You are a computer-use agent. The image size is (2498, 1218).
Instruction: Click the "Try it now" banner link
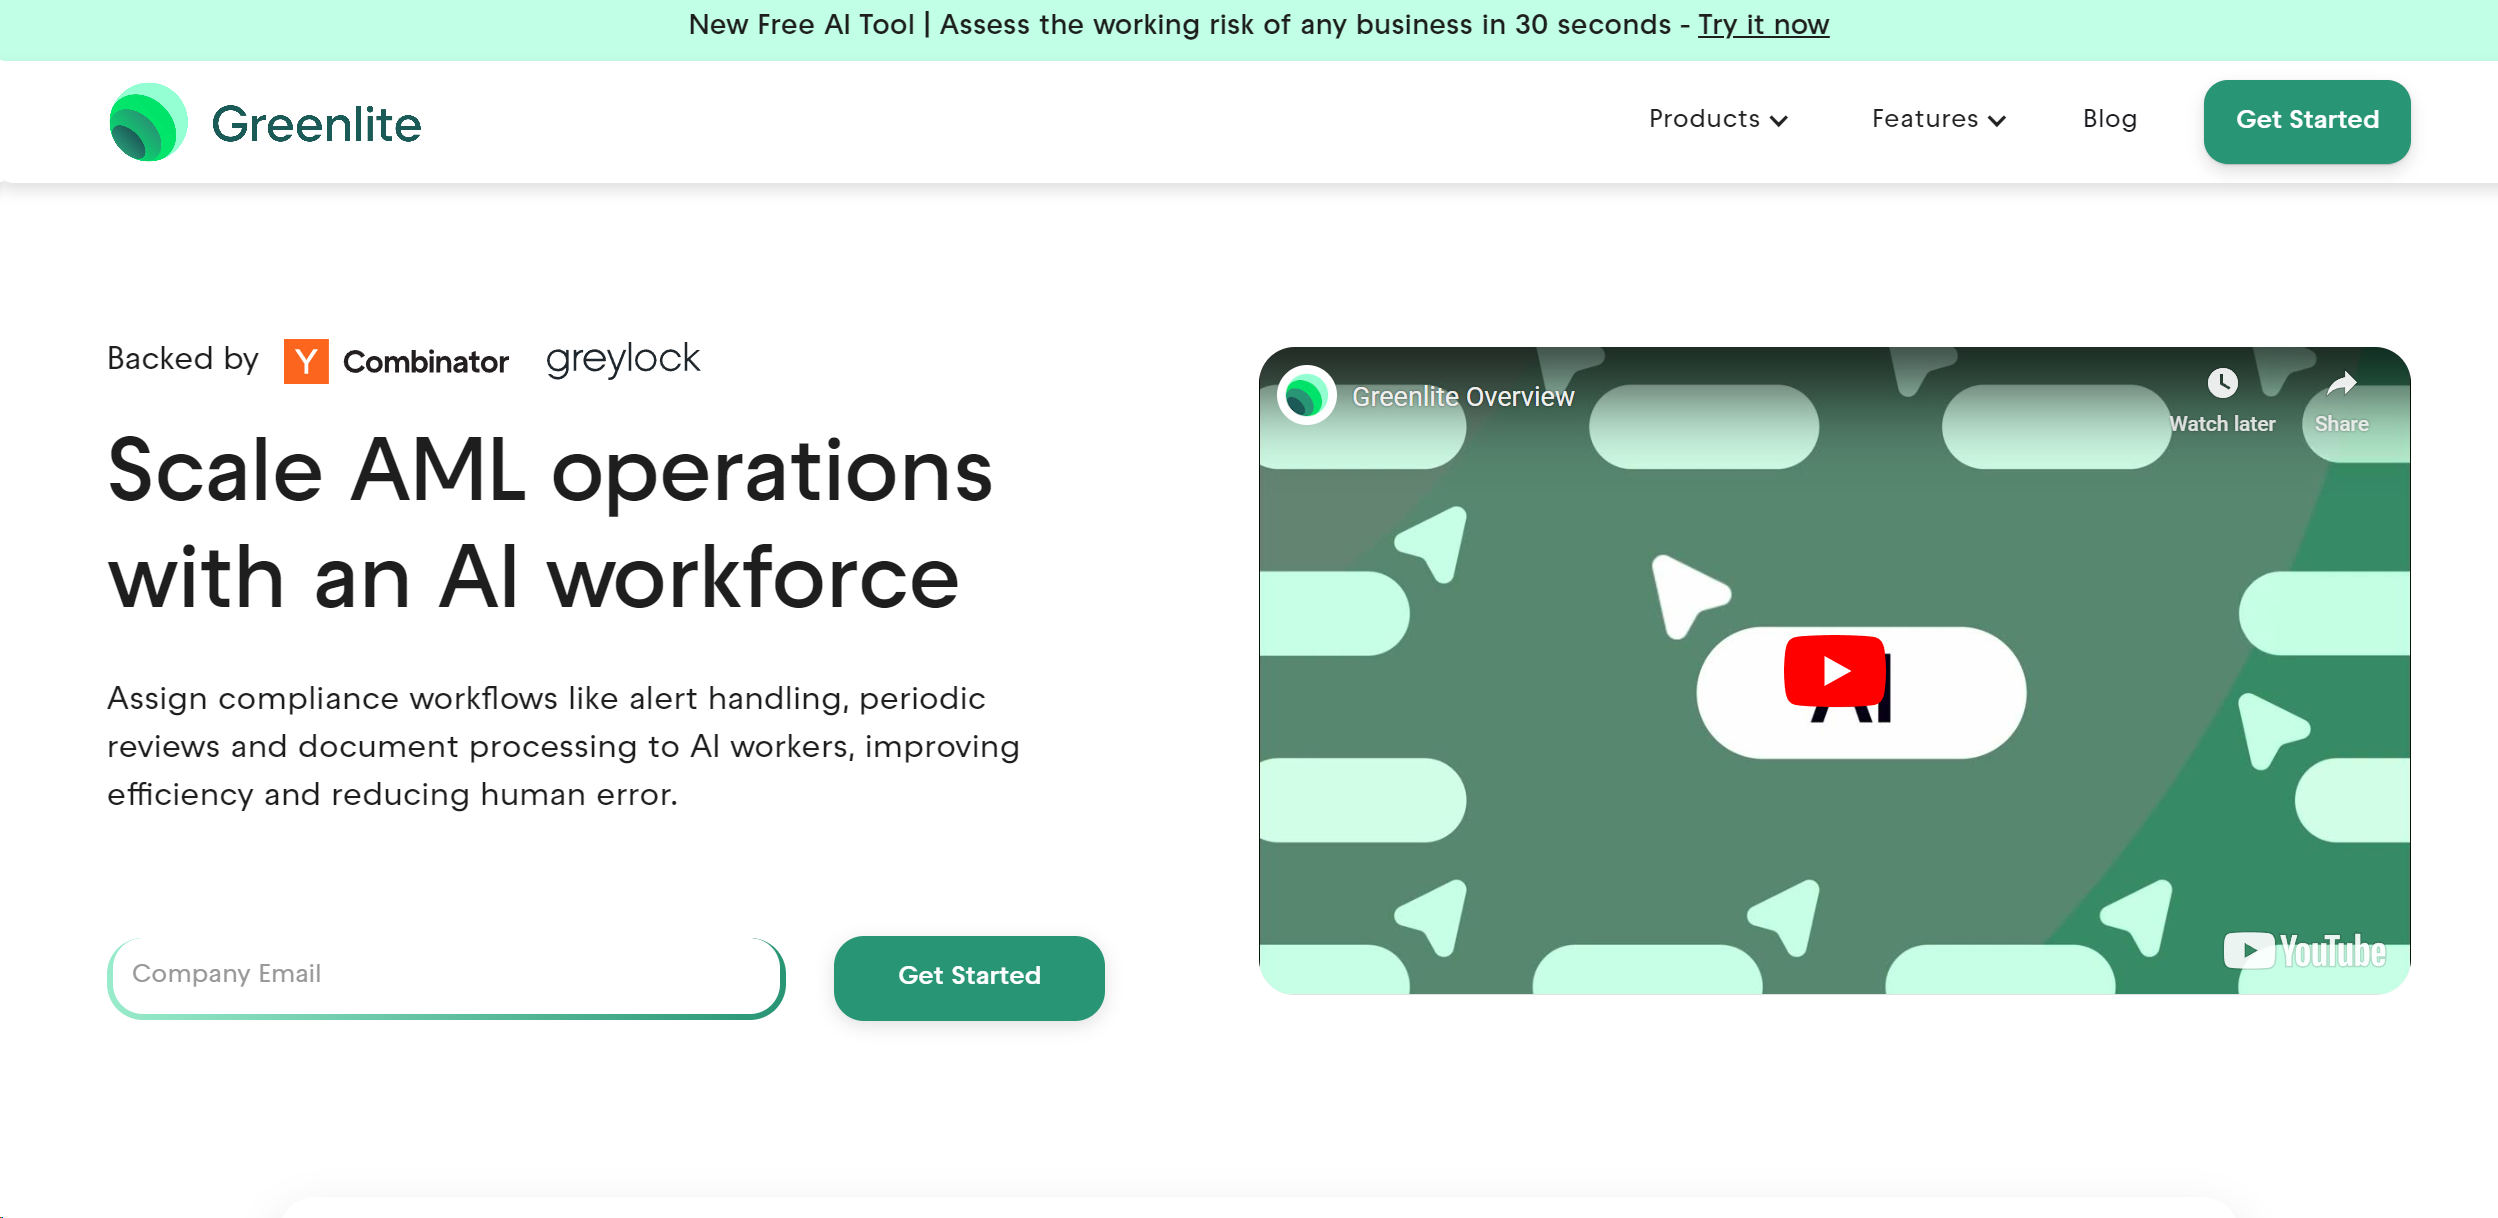[1763, 24]
